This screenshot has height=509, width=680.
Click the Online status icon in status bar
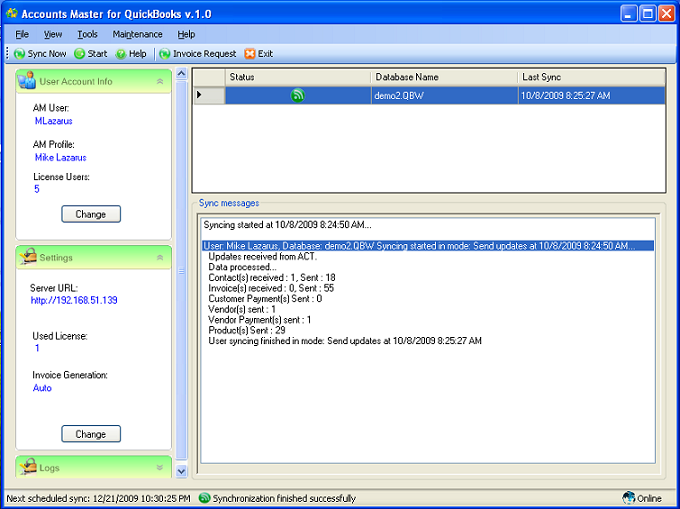tap(629, 498)
